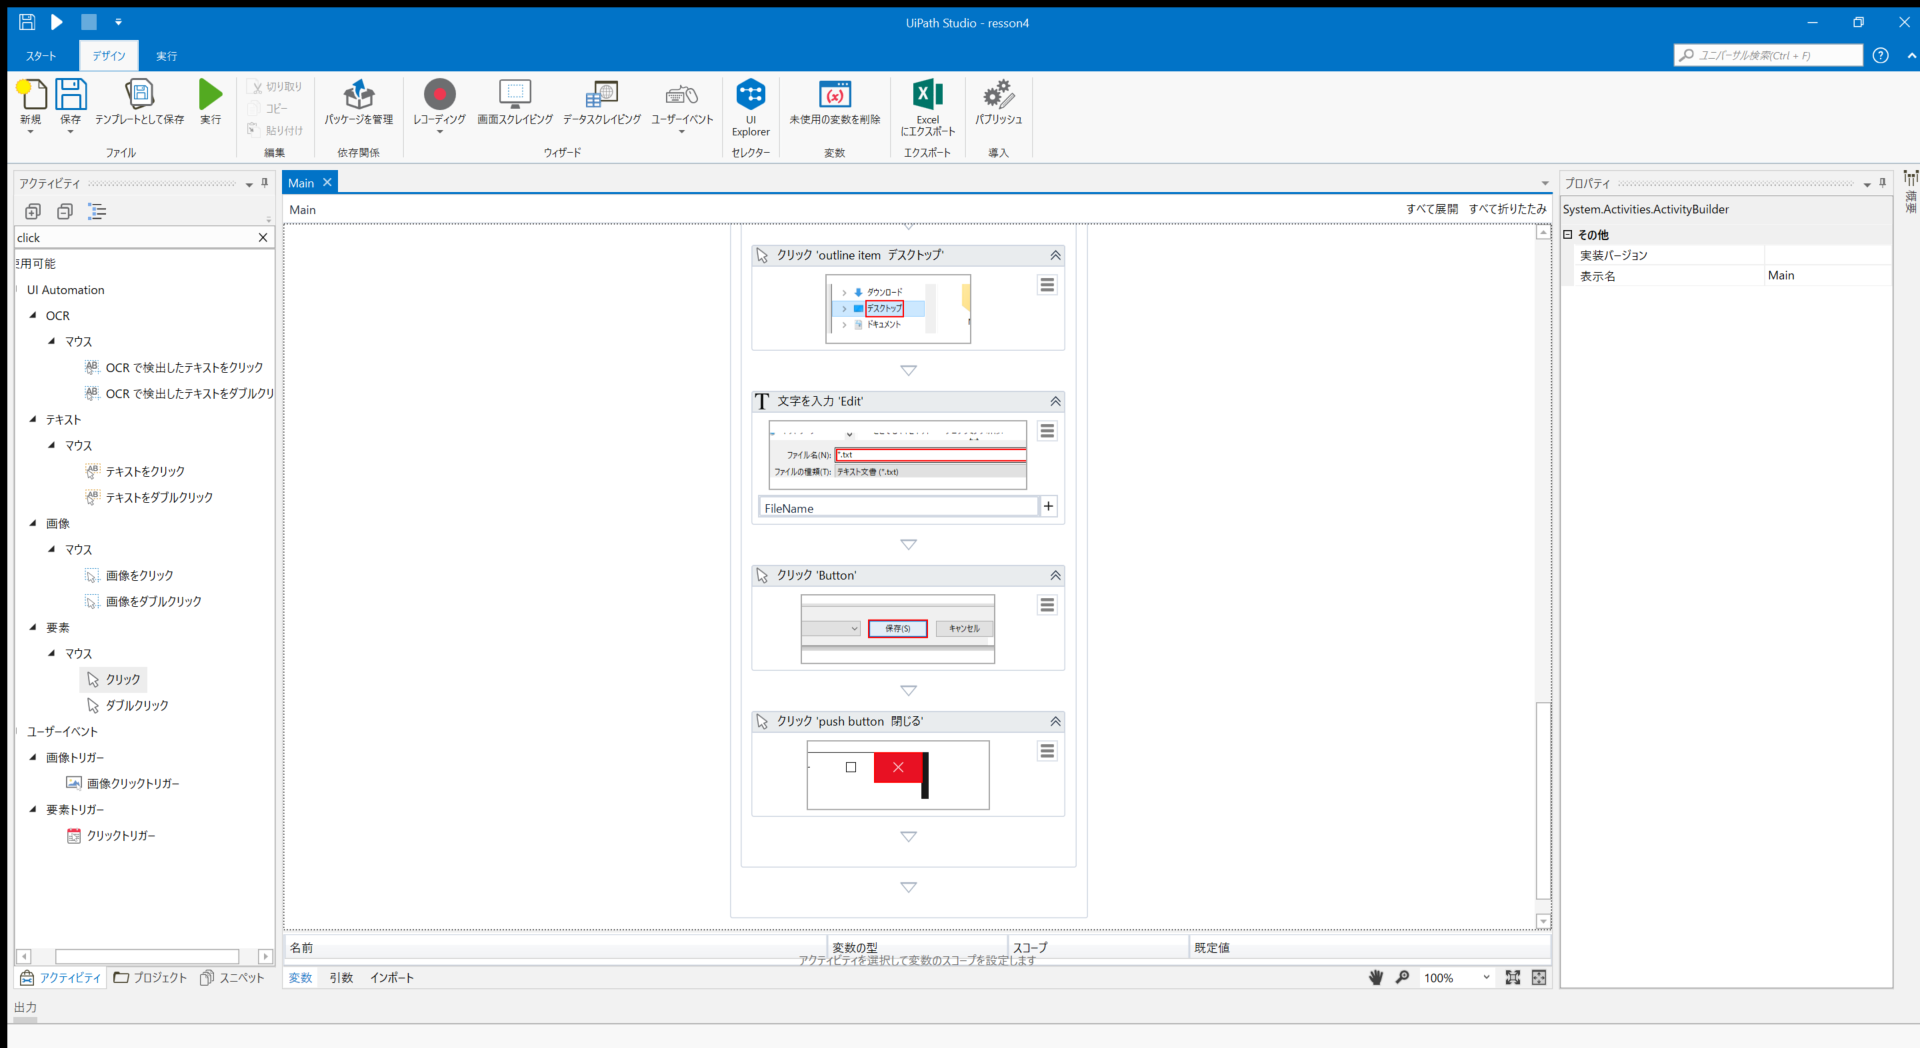Screen dimensions: 1920x1048
Task: Open the 引数 tab at the bottom
Action: (x=340, y=978)
